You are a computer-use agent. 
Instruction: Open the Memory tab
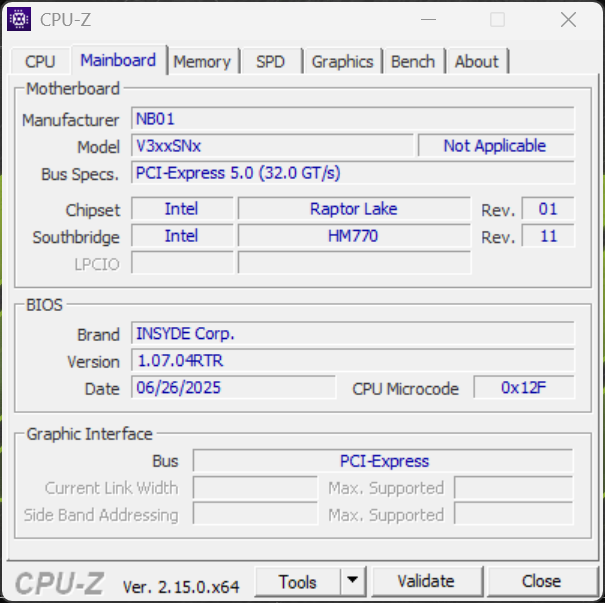tap(202, 61)
